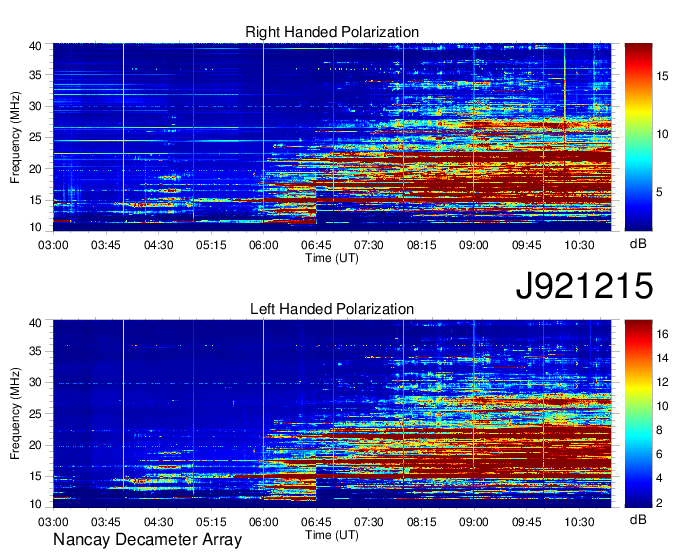The width and height of the screenshot is (680, 552).
Task: Click the right-handed polarization spectrogram image
Action: coord(332,137)
